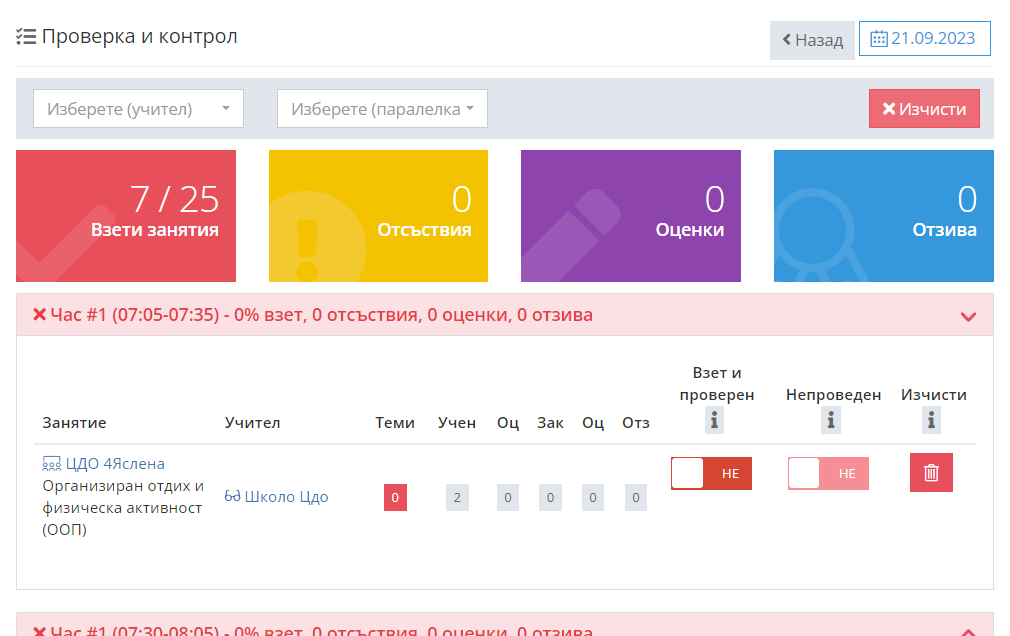Click the checklist icon beside page title
This screenshot has width=1010, height=636.
pyautogui.click(x=26, y=37)
